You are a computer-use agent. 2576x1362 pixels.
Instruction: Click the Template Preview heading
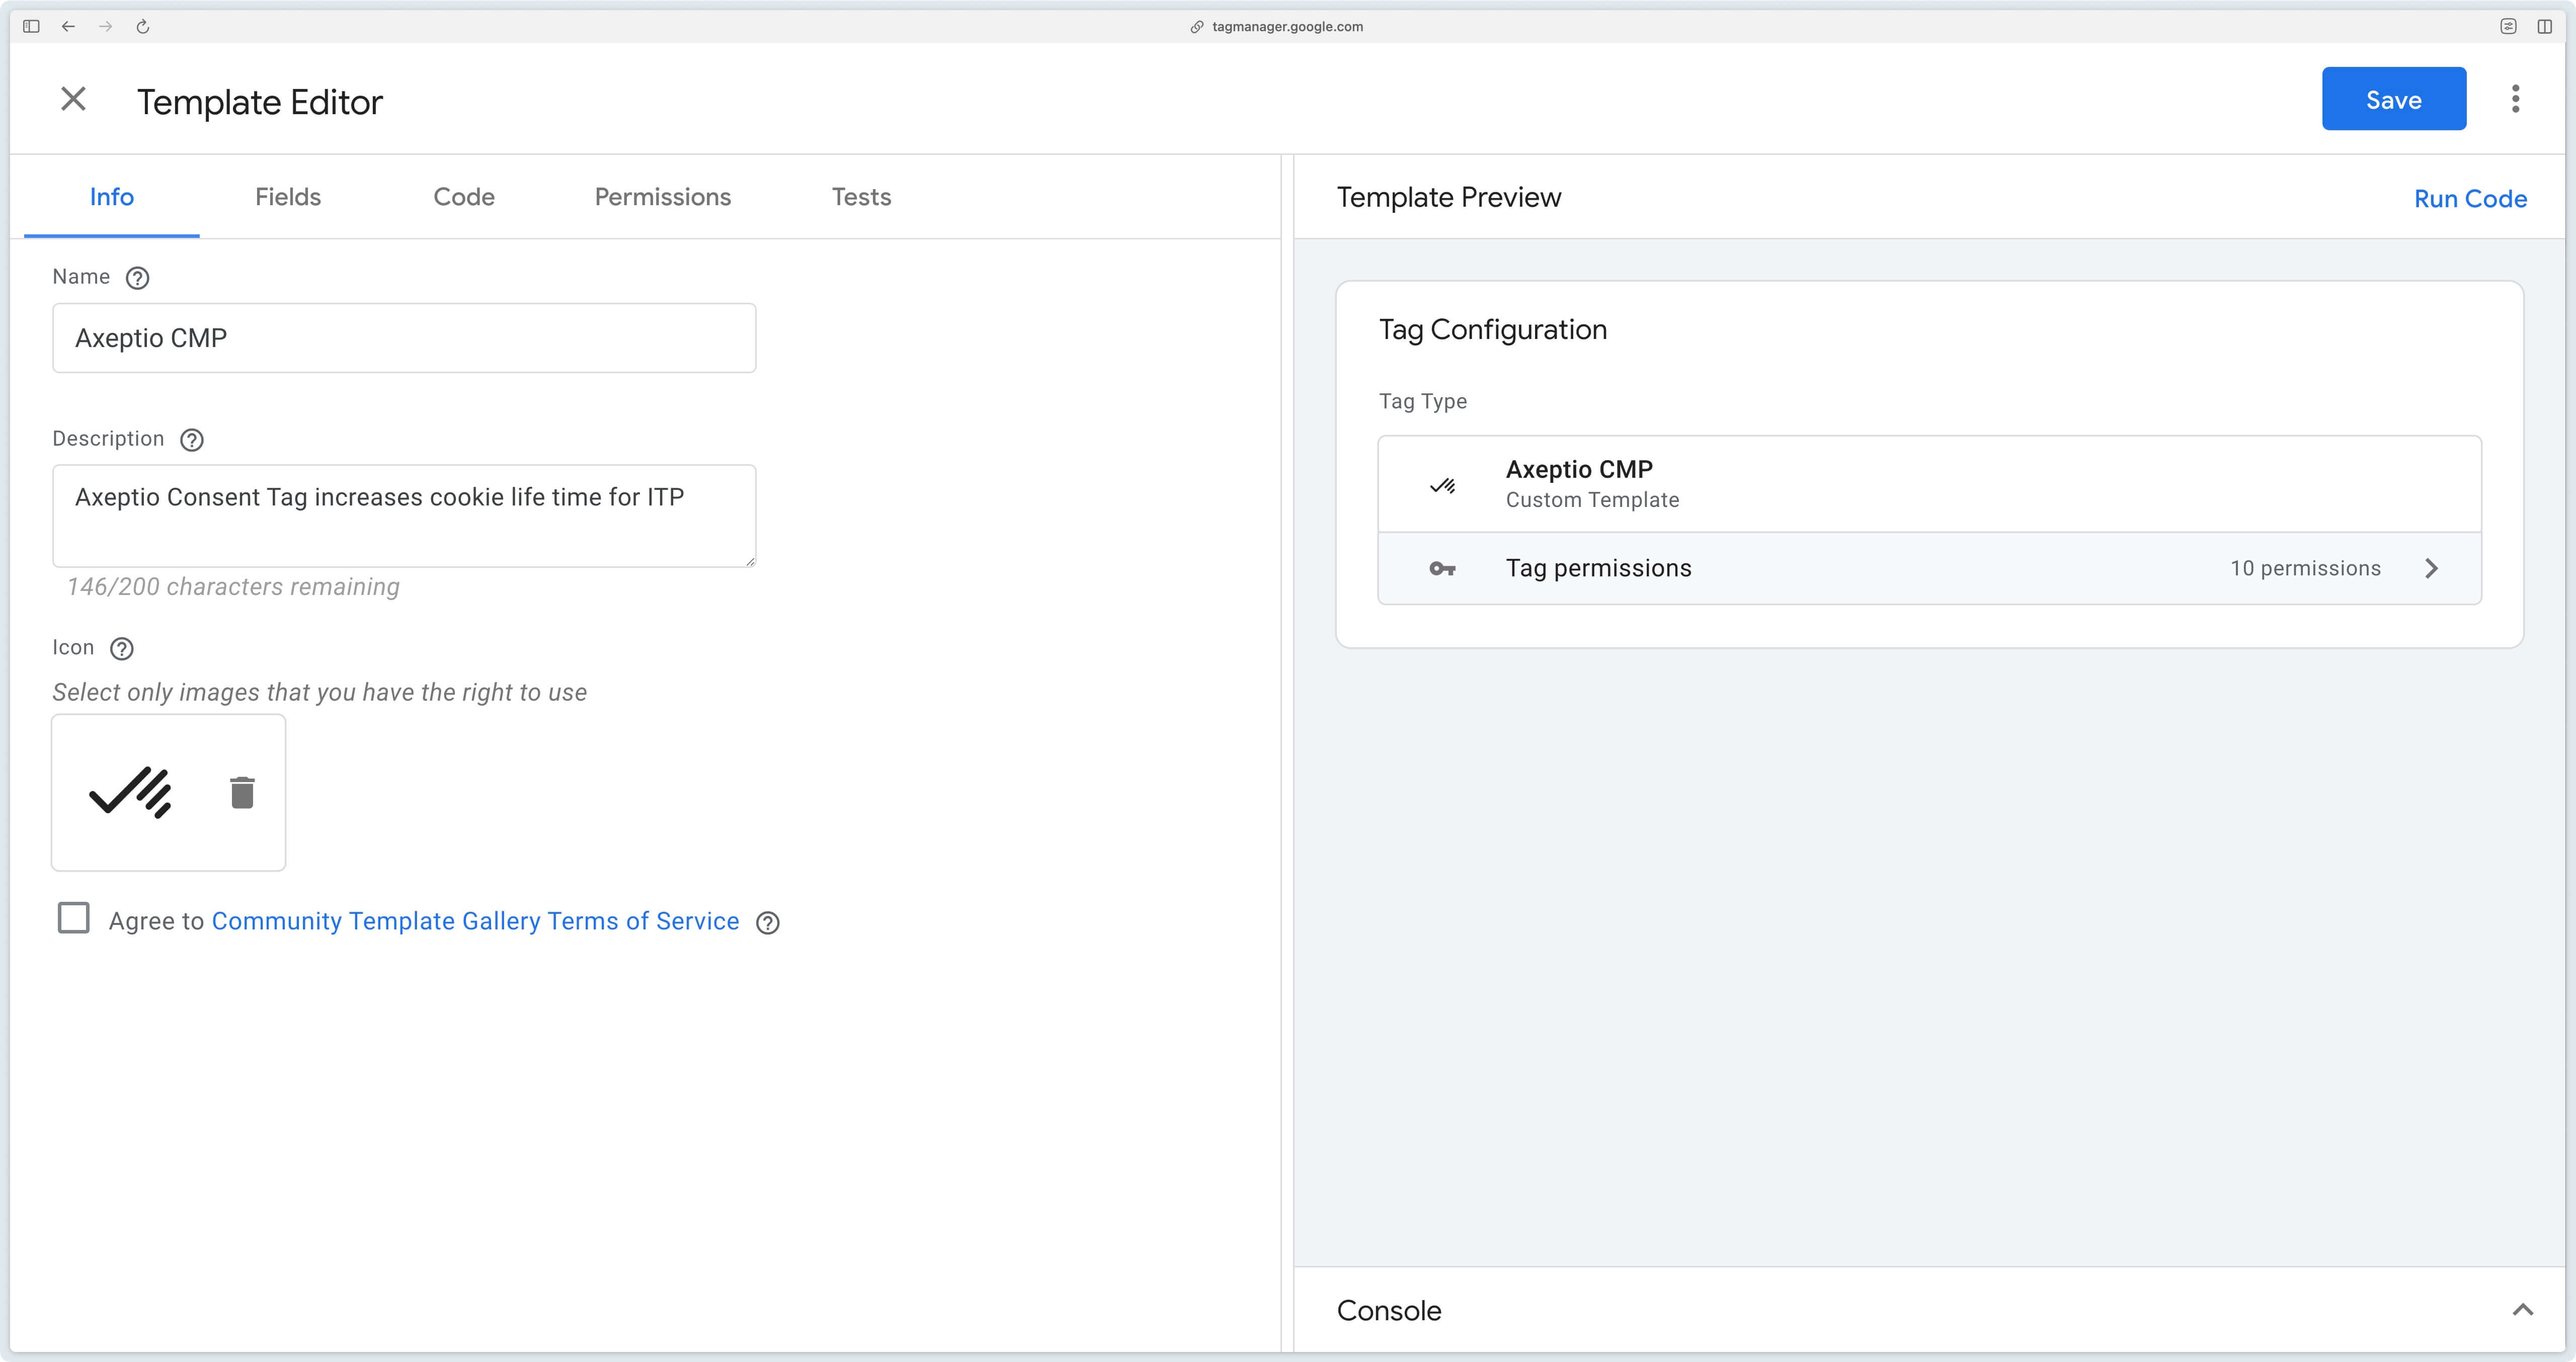coord(1448,198)
